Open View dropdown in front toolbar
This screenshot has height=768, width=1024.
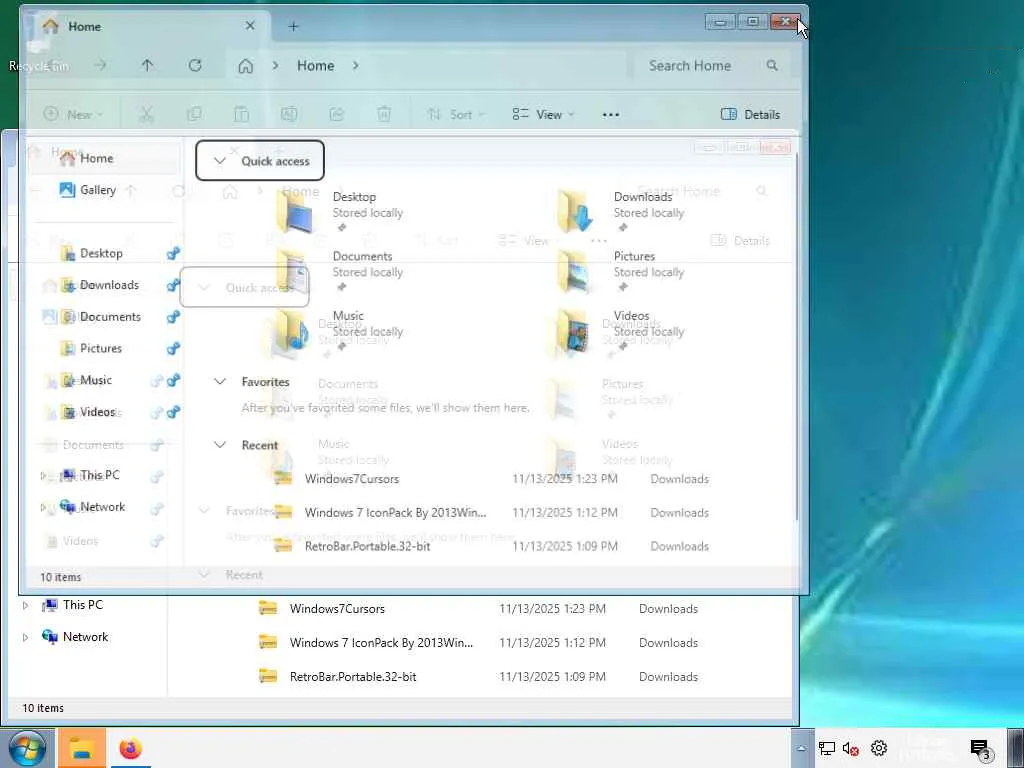pos(543,114)
